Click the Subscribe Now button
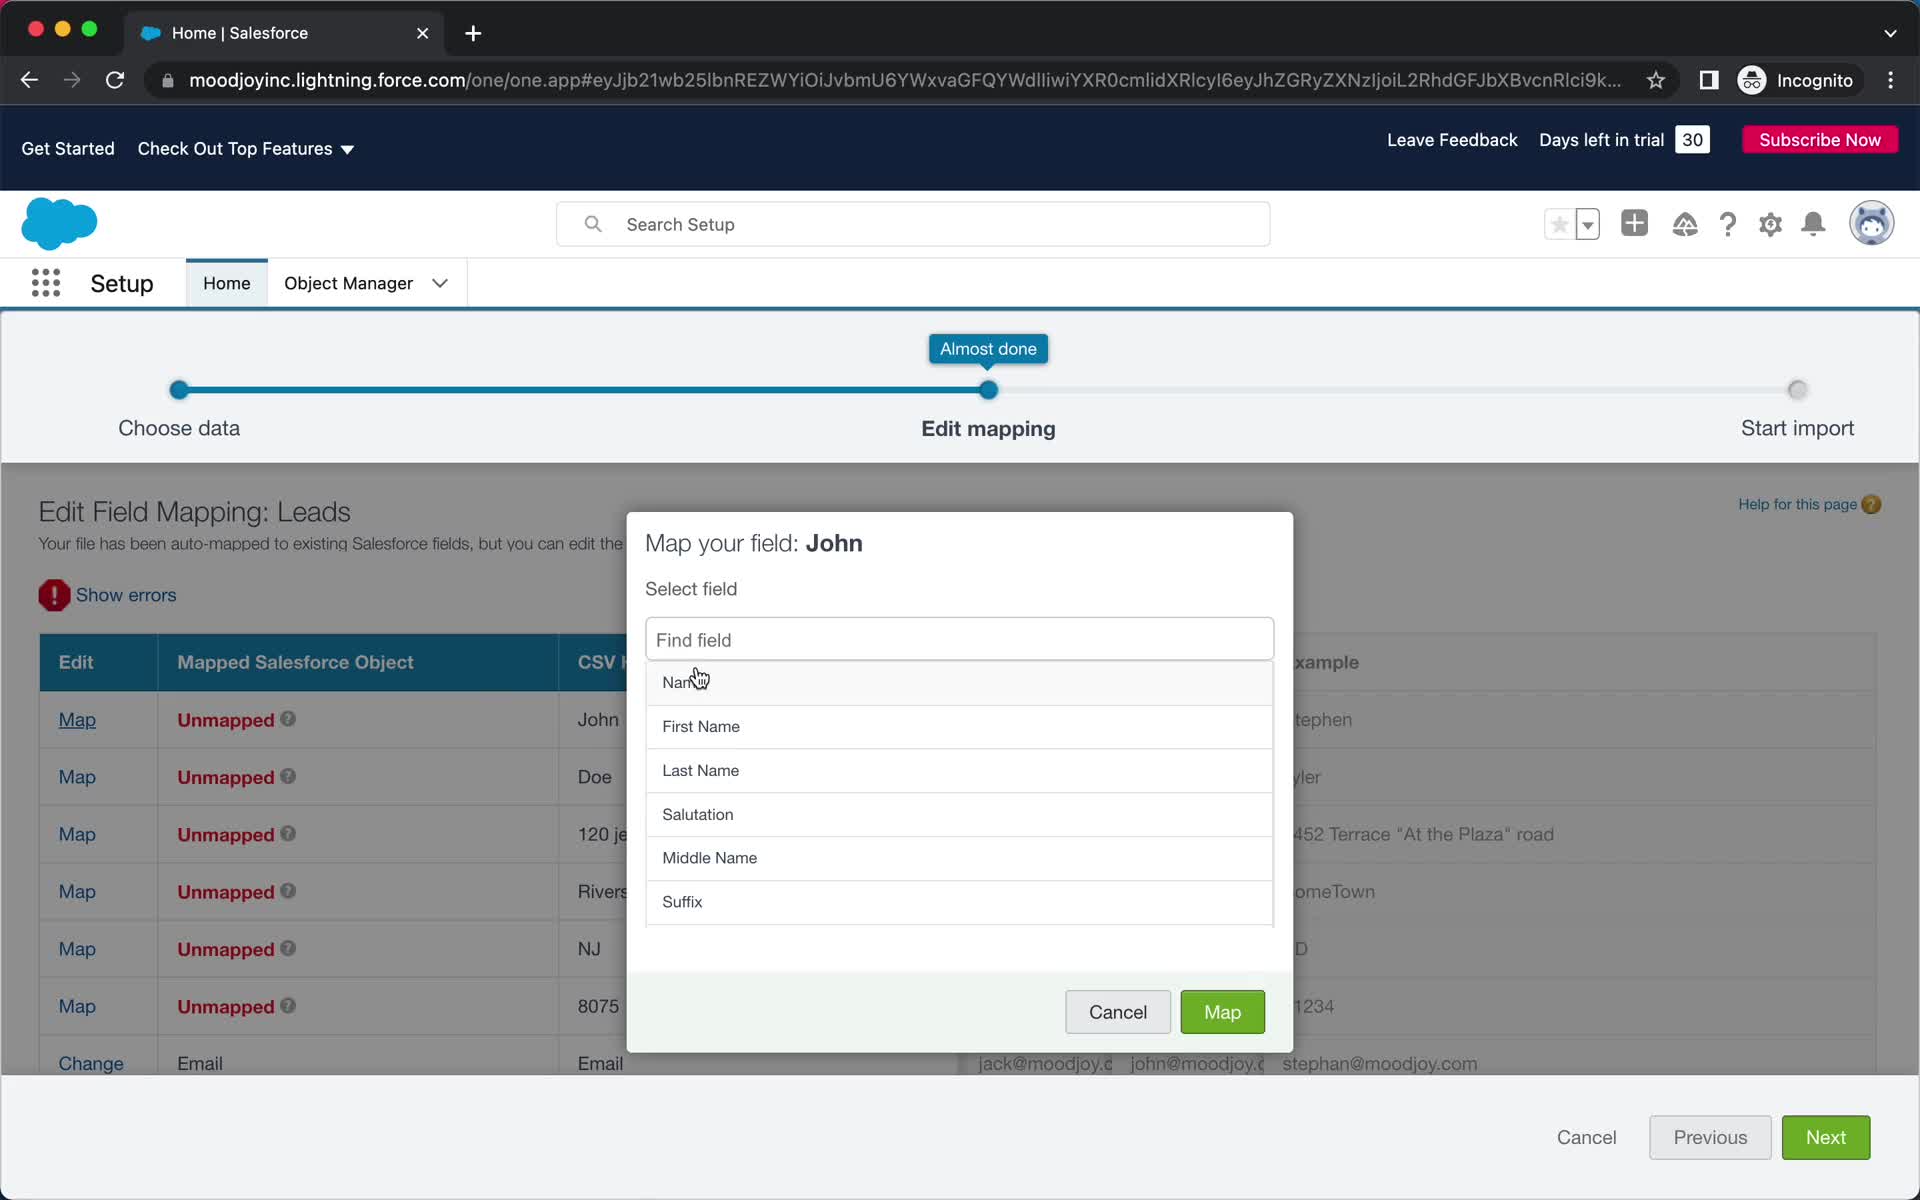 click(x=1819, y=140)
